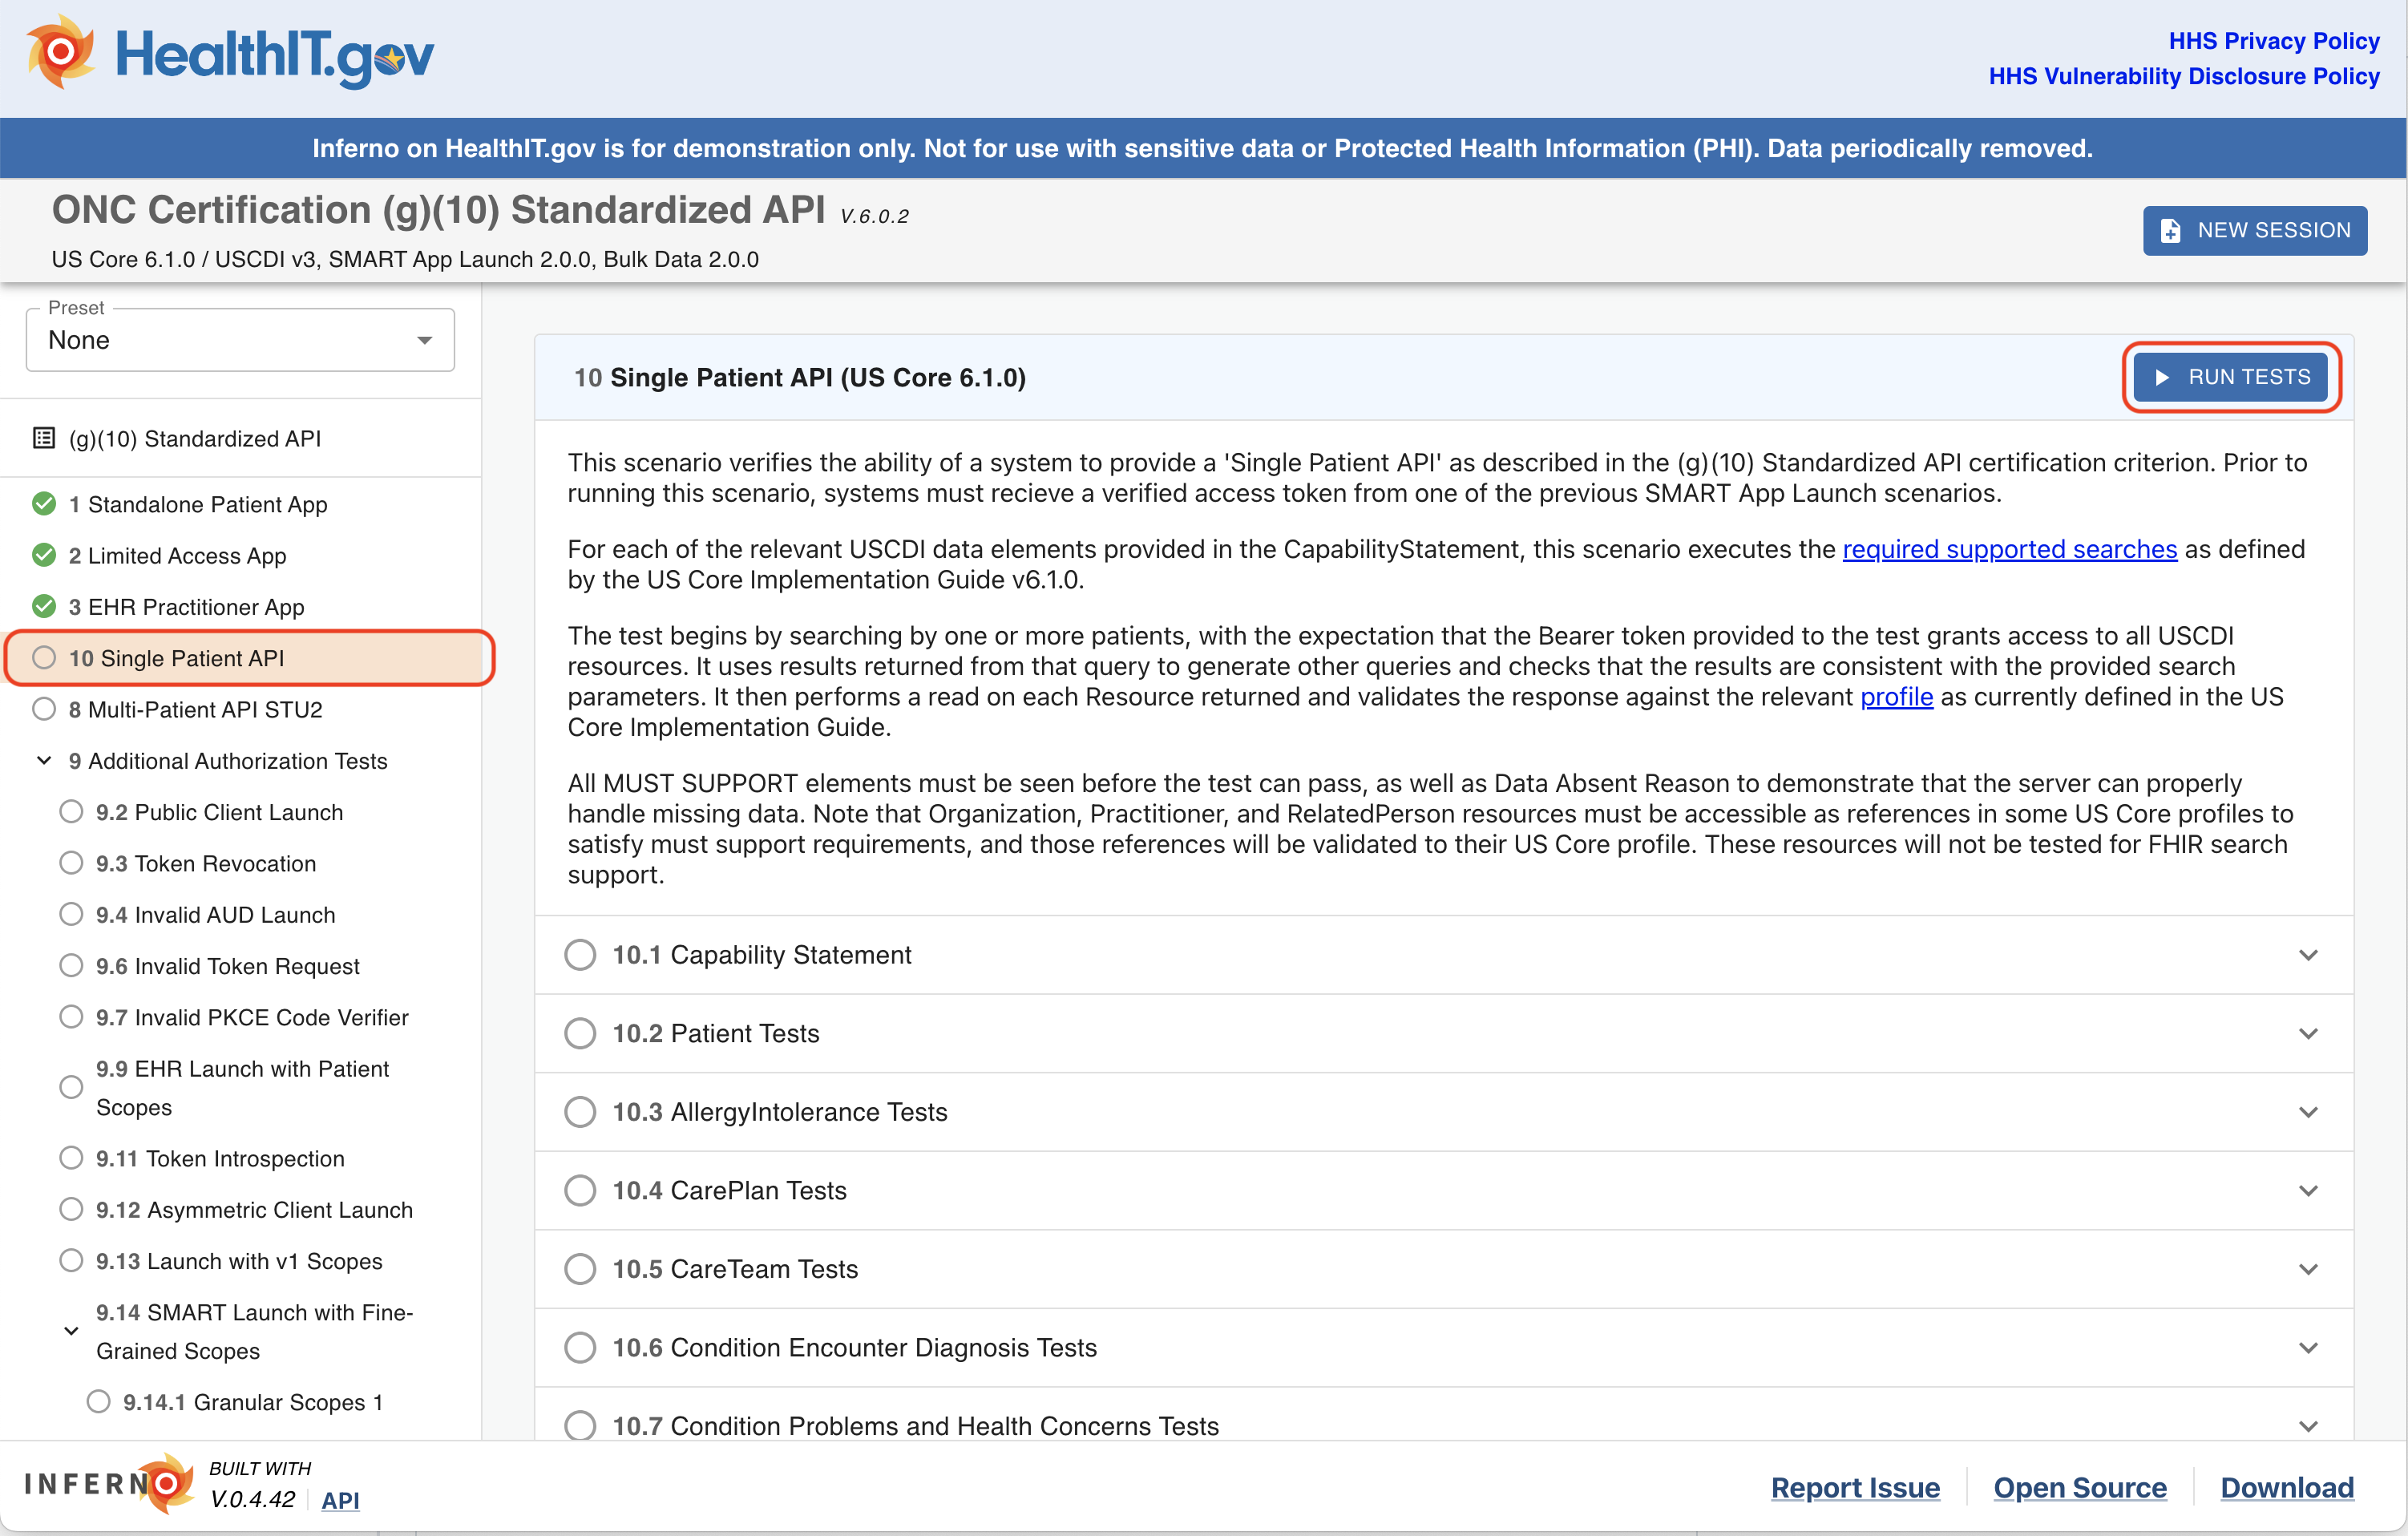Click the 10.7 Condition Problems and Health Concerns Tests title

915,1426
